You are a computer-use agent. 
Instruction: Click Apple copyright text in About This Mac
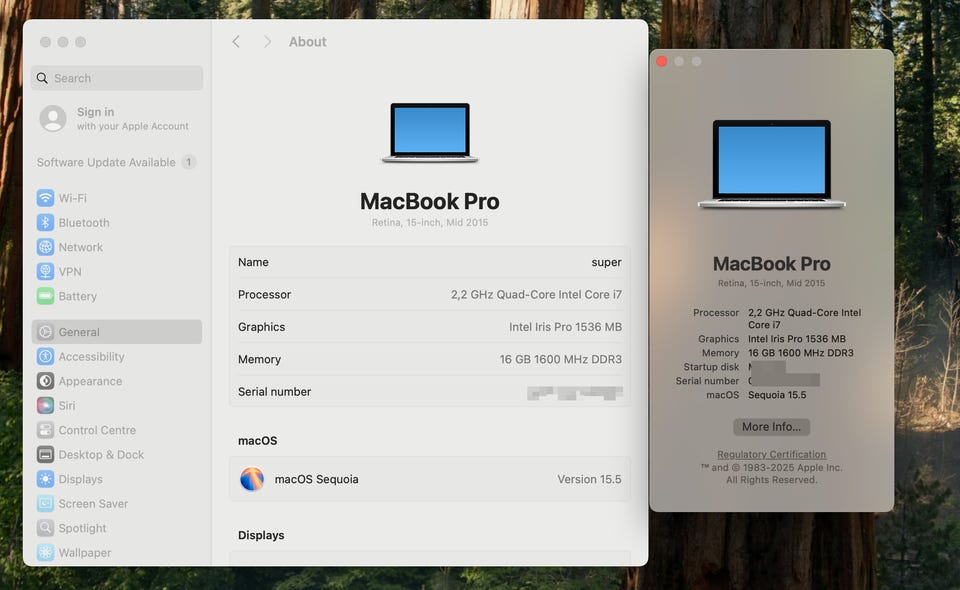771,473
